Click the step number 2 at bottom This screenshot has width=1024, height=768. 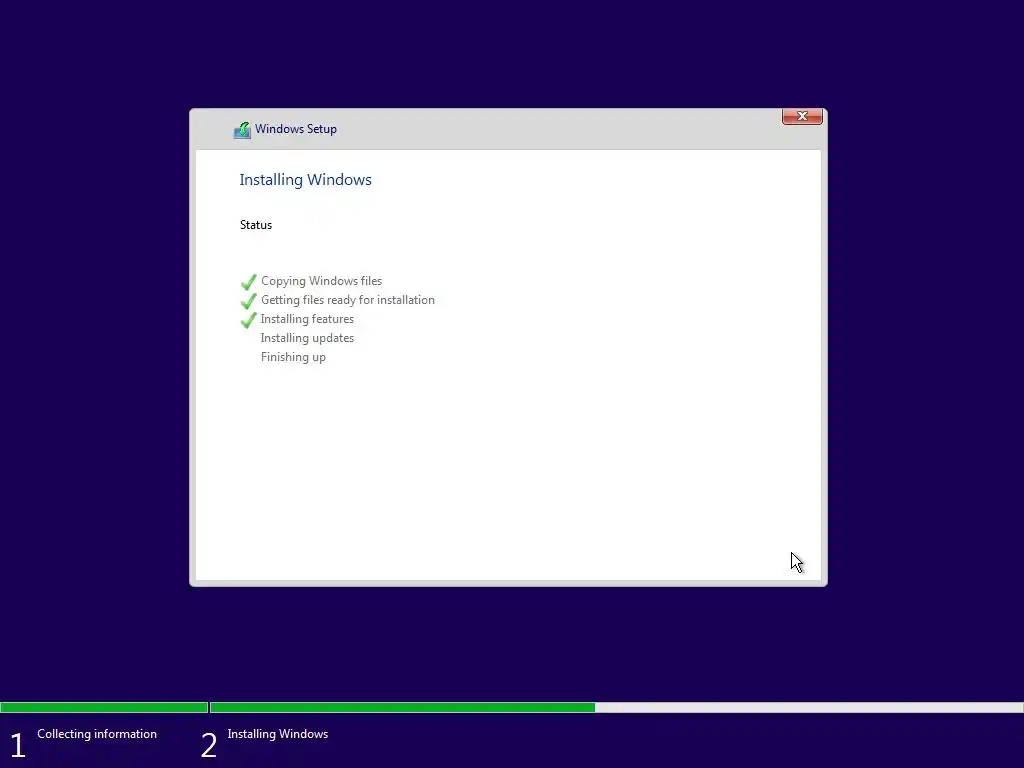(208, 746)
